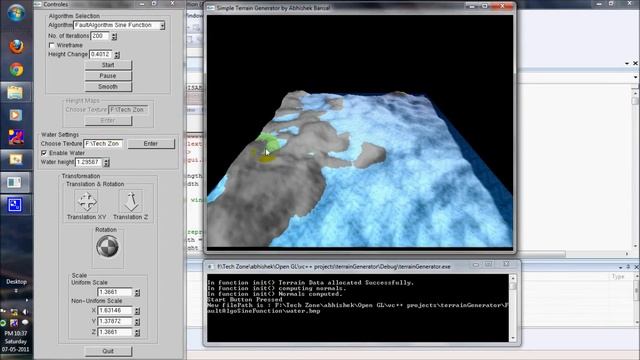
Task: Click the Rotation trackball control
Action: click(107, 247)
